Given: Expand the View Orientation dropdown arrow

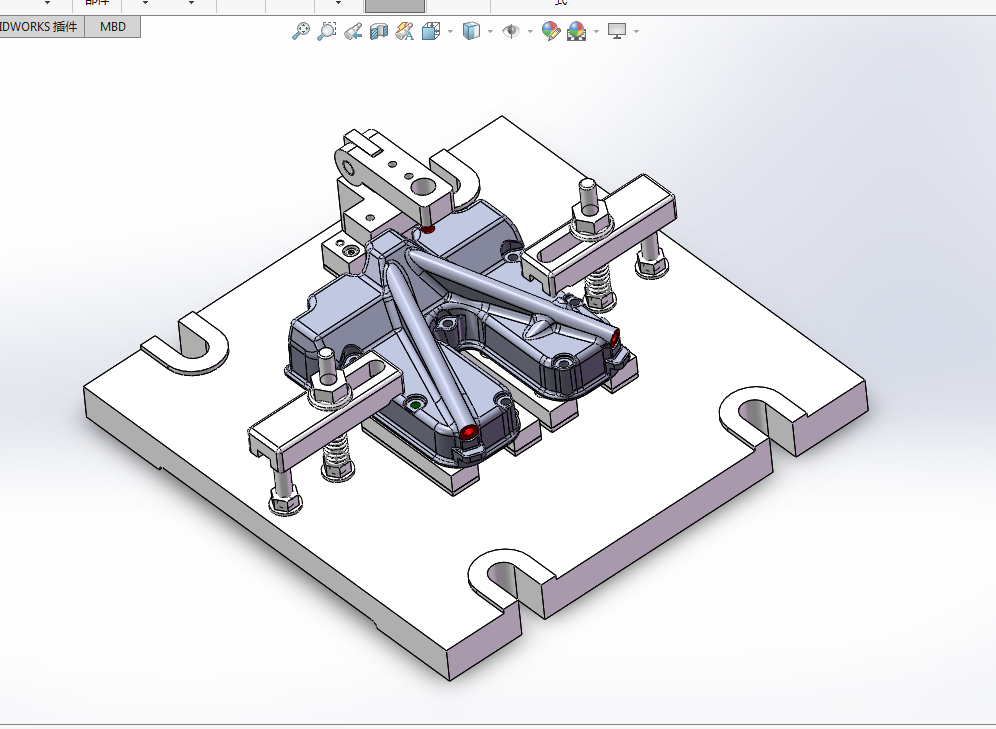Looking at the screenshot, I should (450, 31).
